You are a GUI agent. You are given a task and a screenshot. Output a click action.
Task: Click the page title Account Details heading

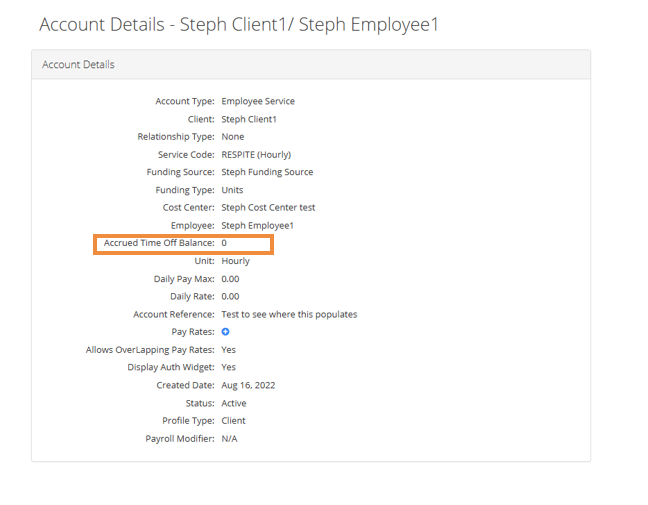238,24
